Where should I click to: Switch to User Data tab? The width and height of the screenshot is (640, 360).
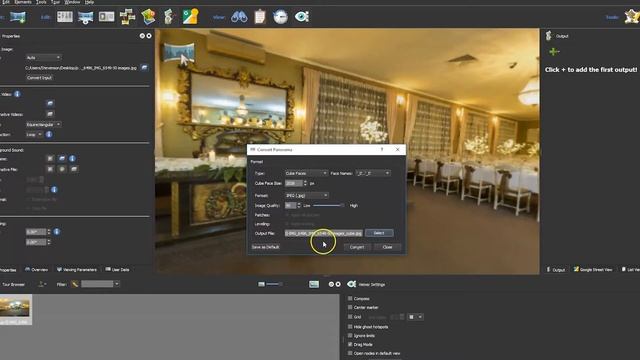[x=117, y=269]
